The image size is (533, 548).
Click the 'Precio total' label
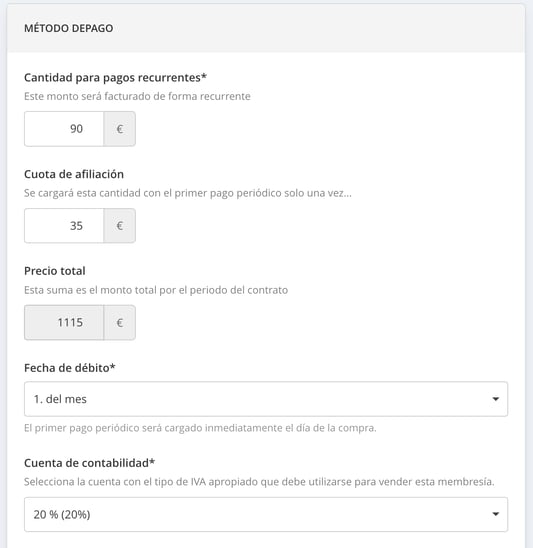[x=55, y=271]
